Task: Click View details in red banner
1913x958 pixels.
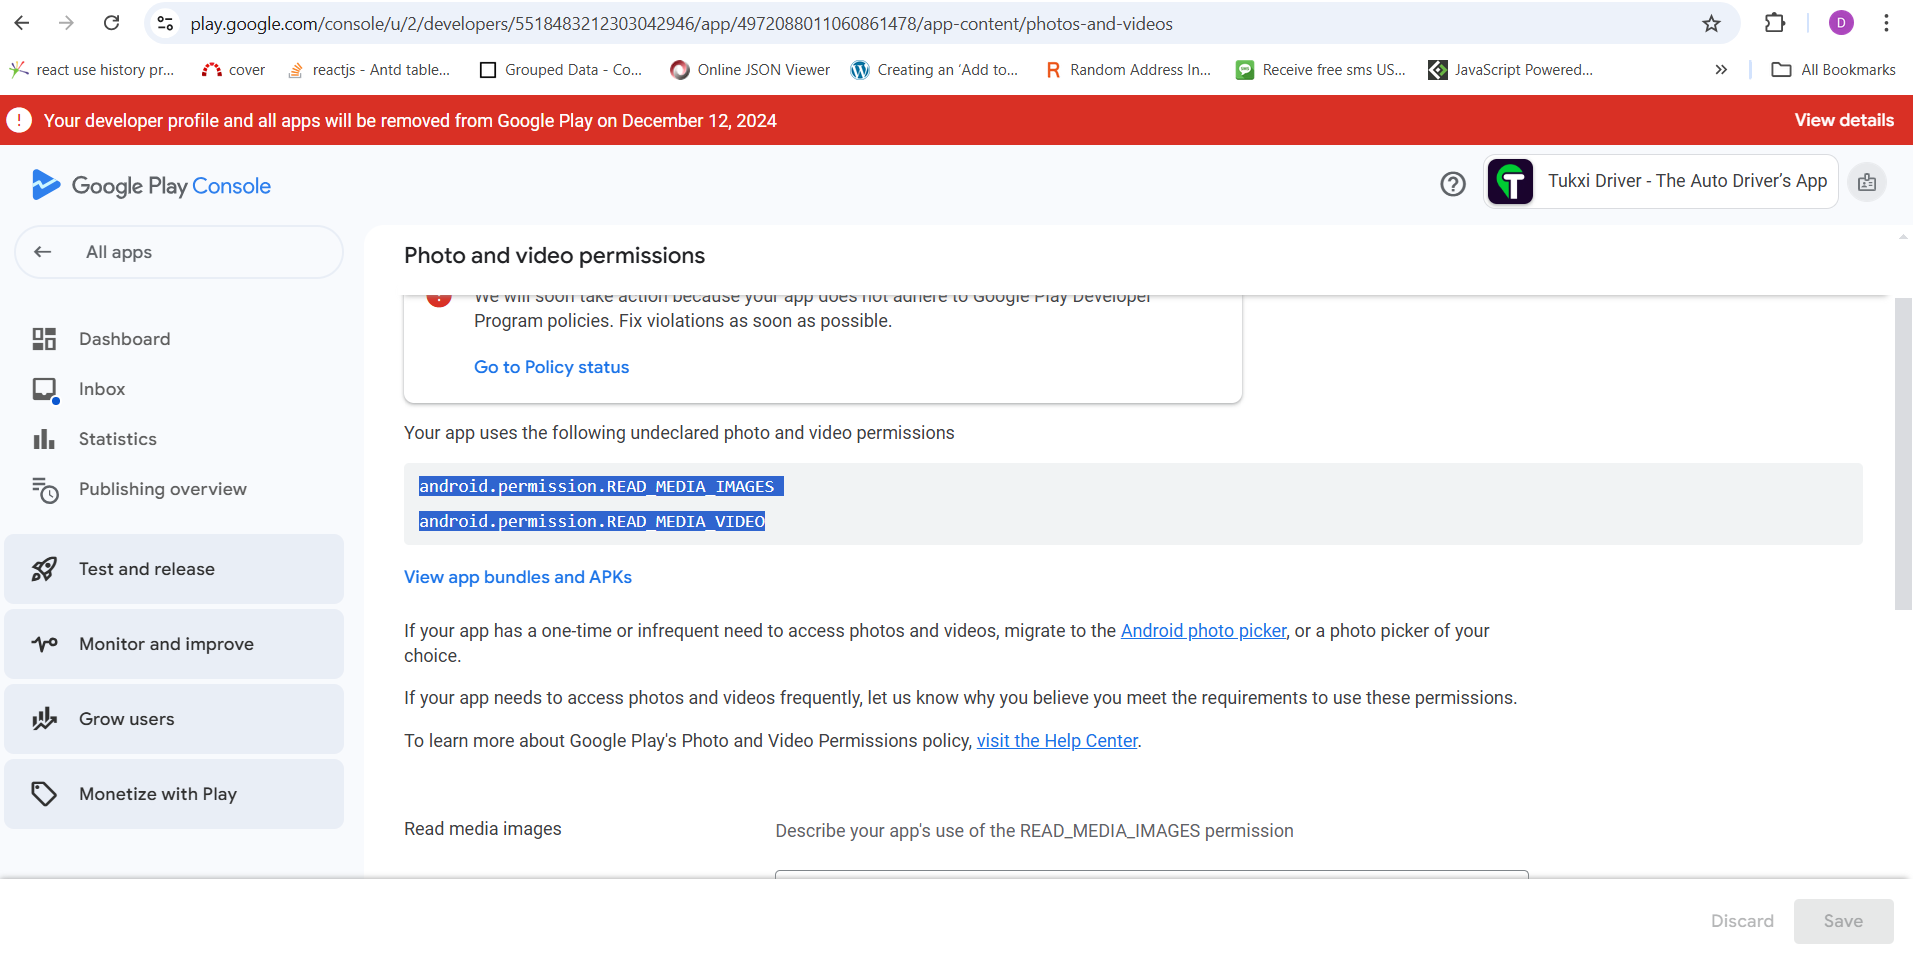Action: (1843, 120)
